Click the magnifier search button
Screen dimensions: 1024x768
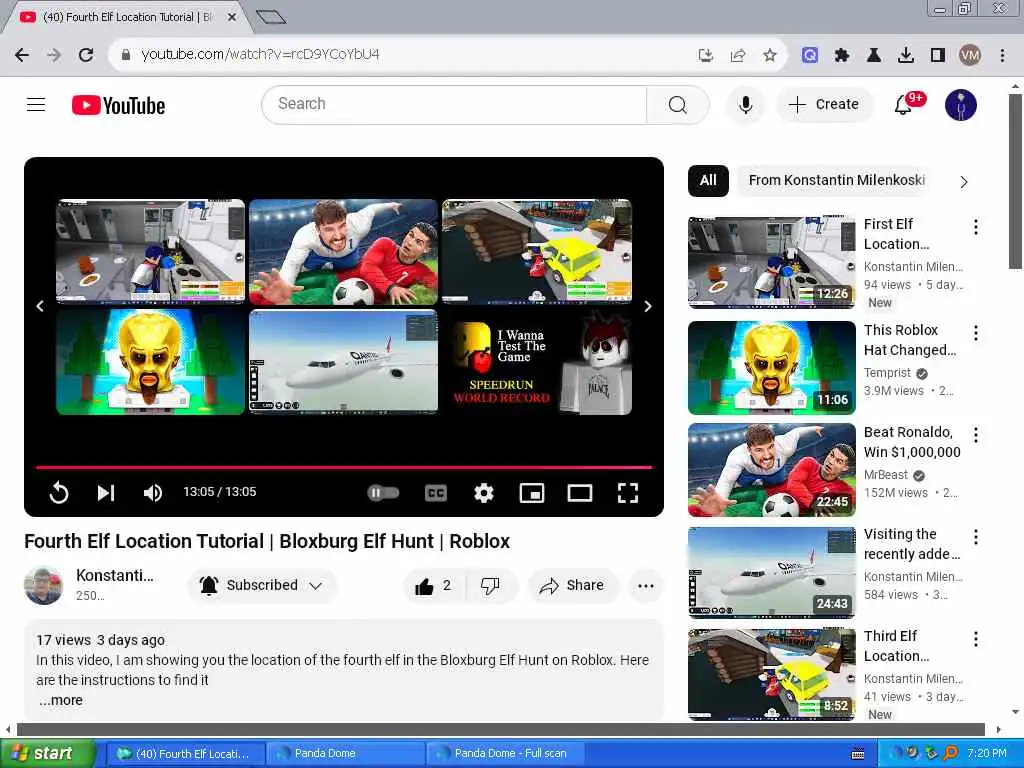coord(677,104)
